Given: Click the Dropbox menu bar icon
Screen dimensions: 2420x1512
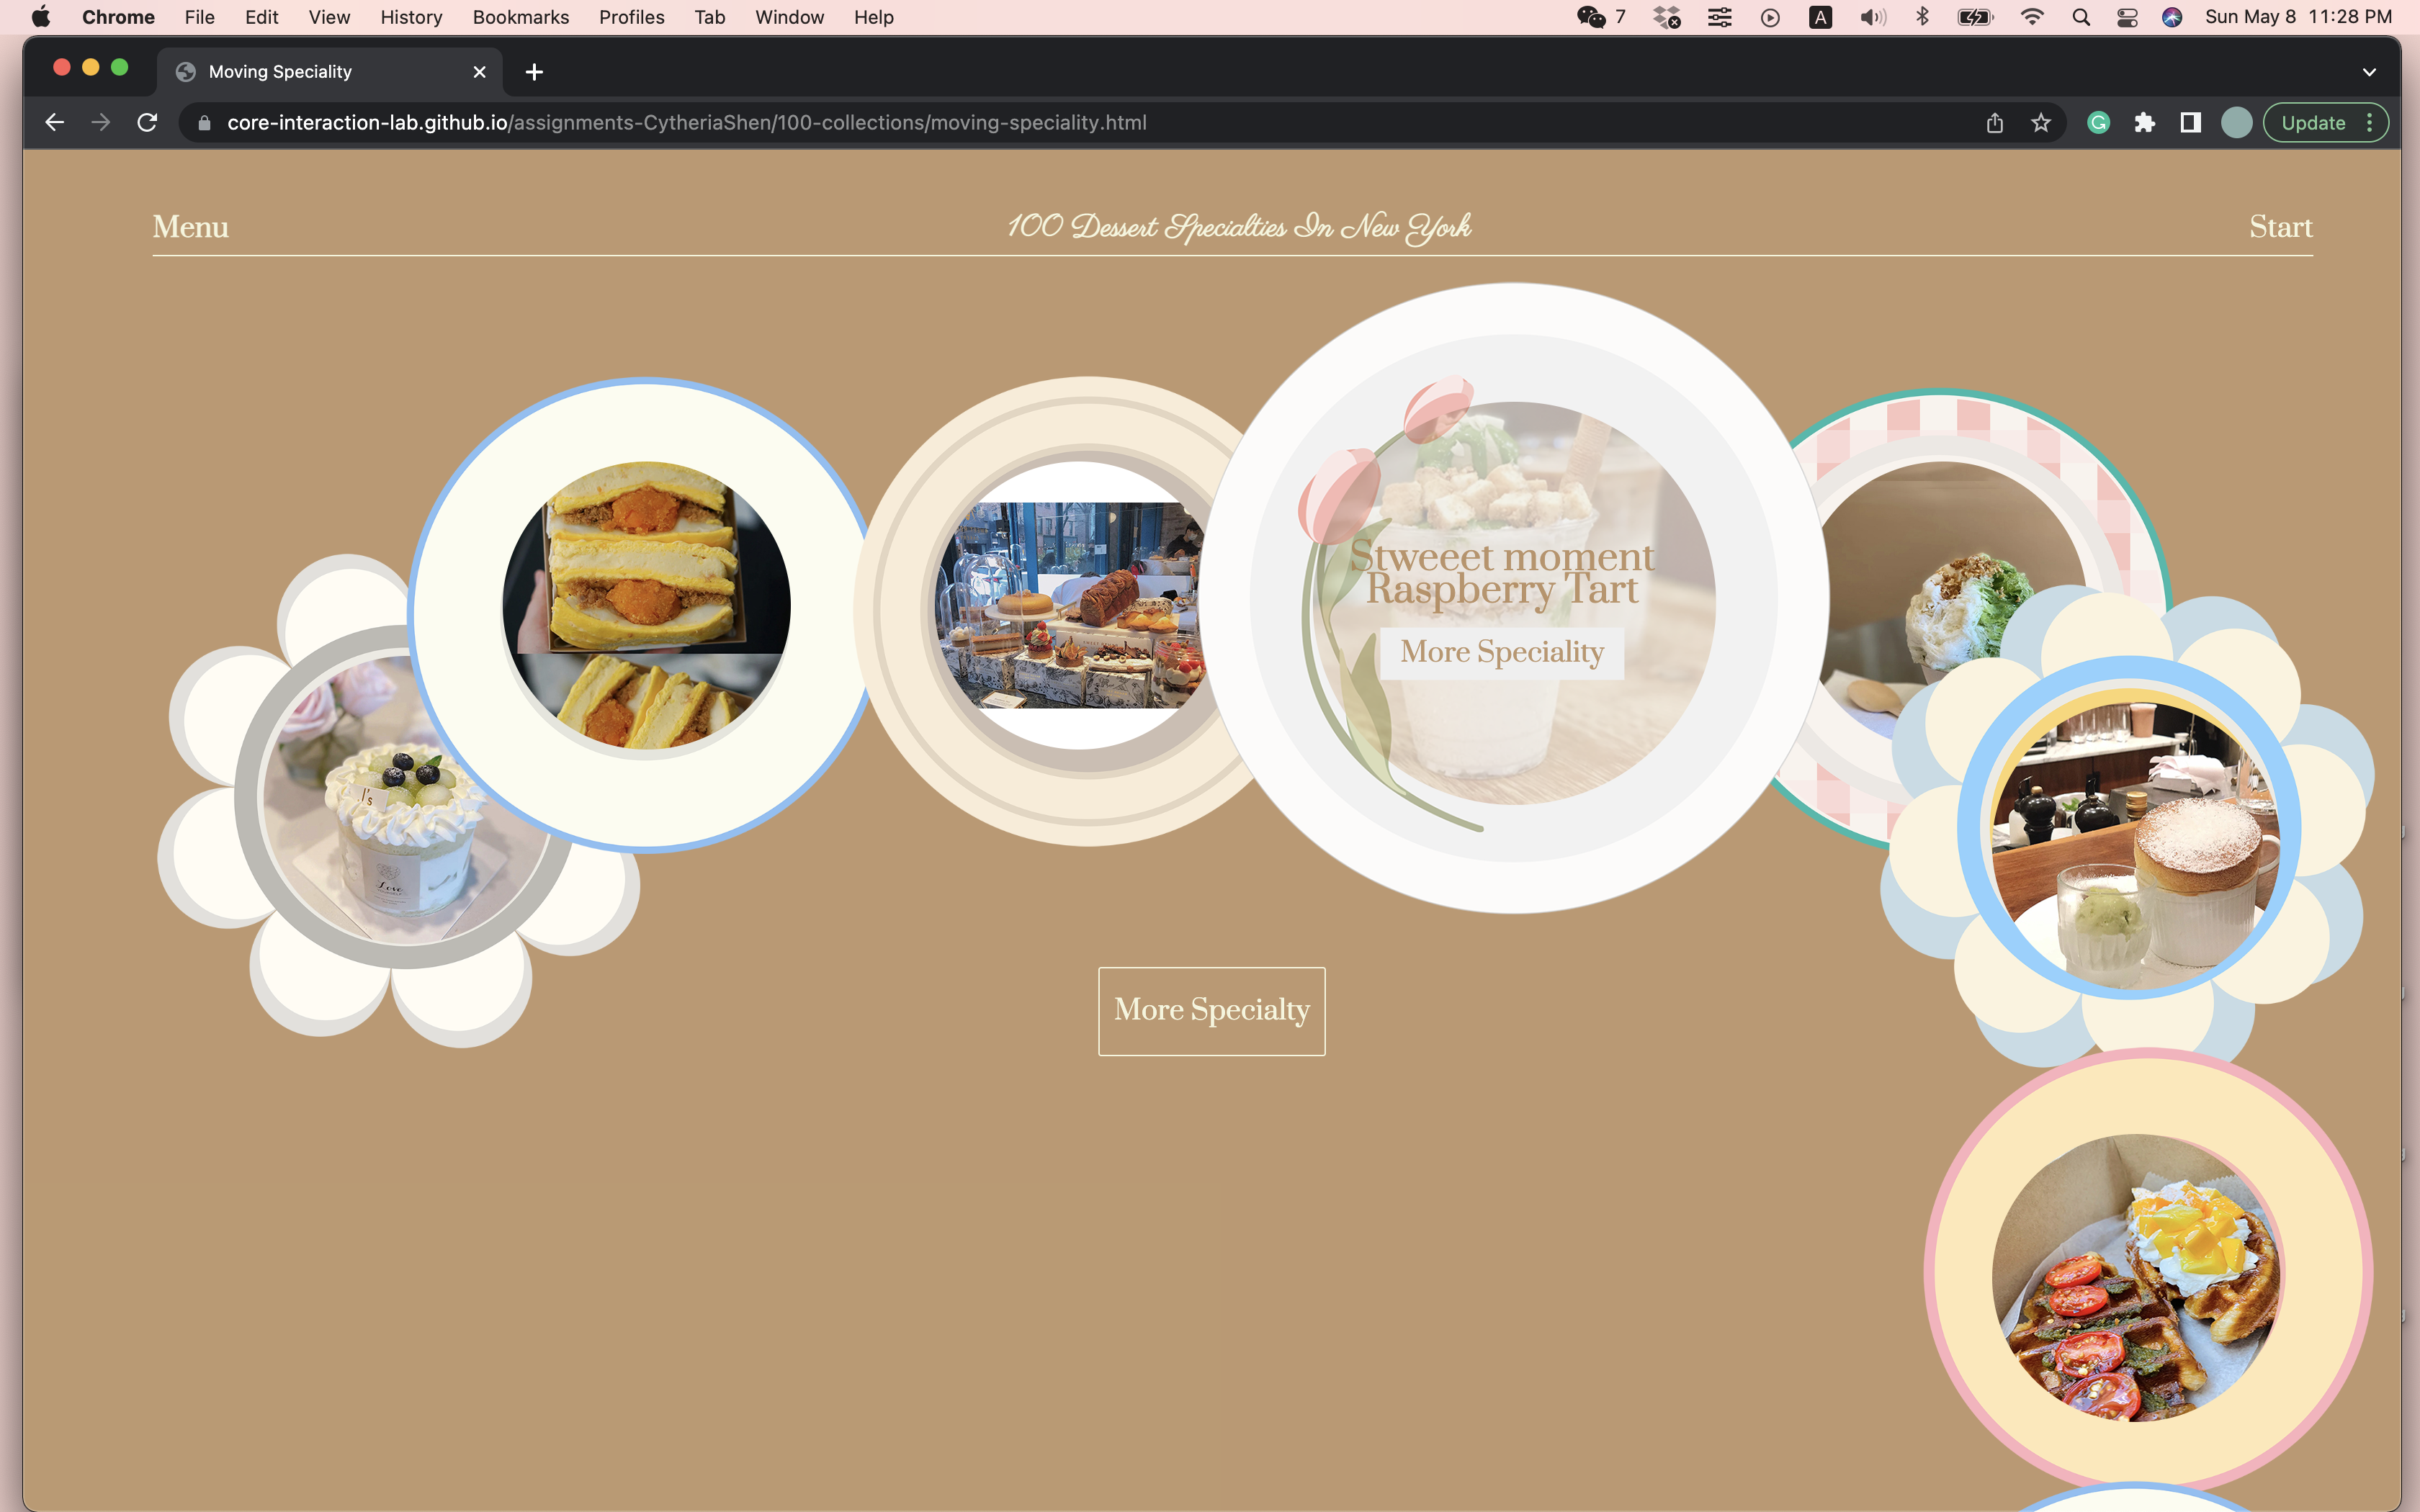Looking at the screenshot, I should 1667,17.
